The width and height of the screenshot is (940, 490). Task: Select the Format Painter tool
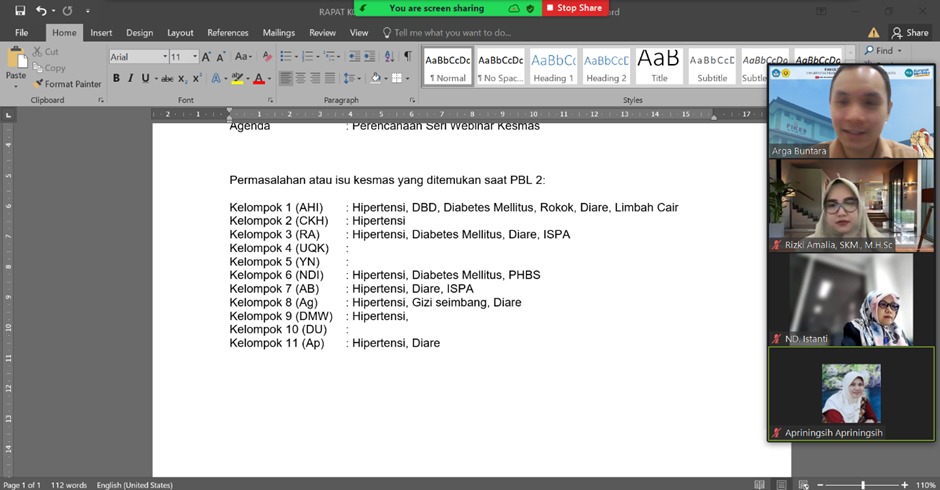click(x=68, y=84)
